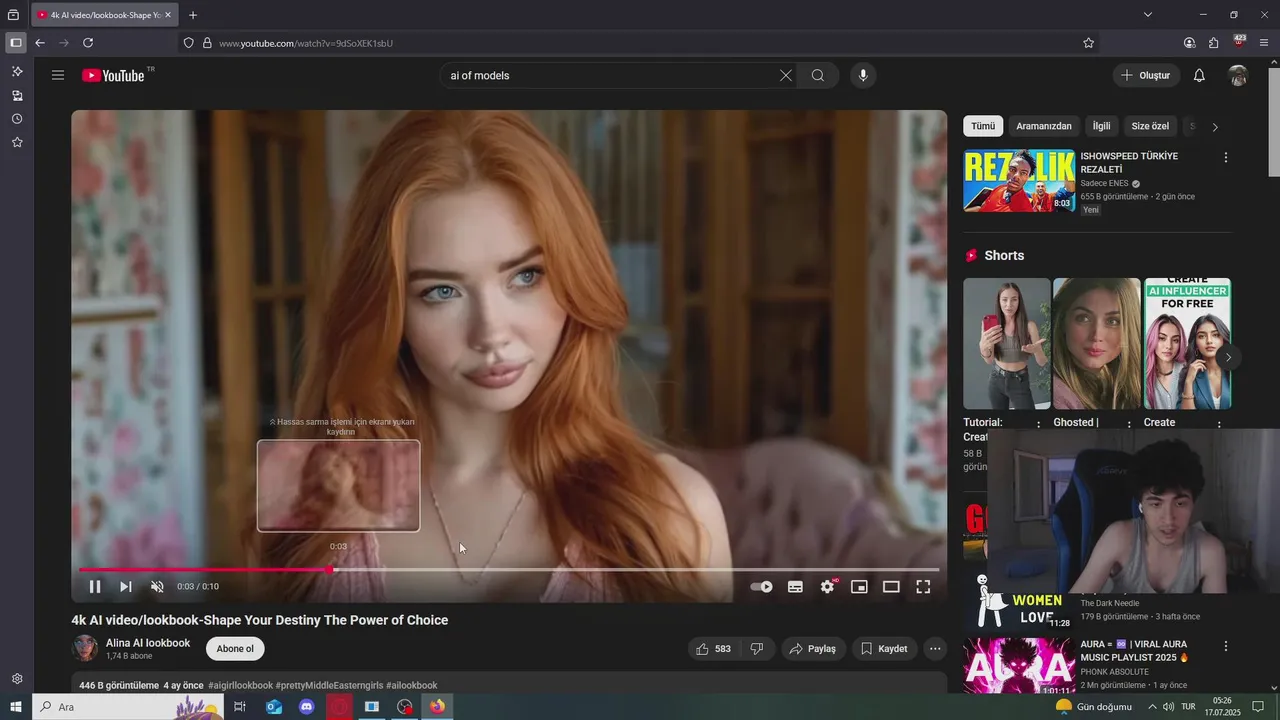Share video with Paylaş button

pos(813,649)
